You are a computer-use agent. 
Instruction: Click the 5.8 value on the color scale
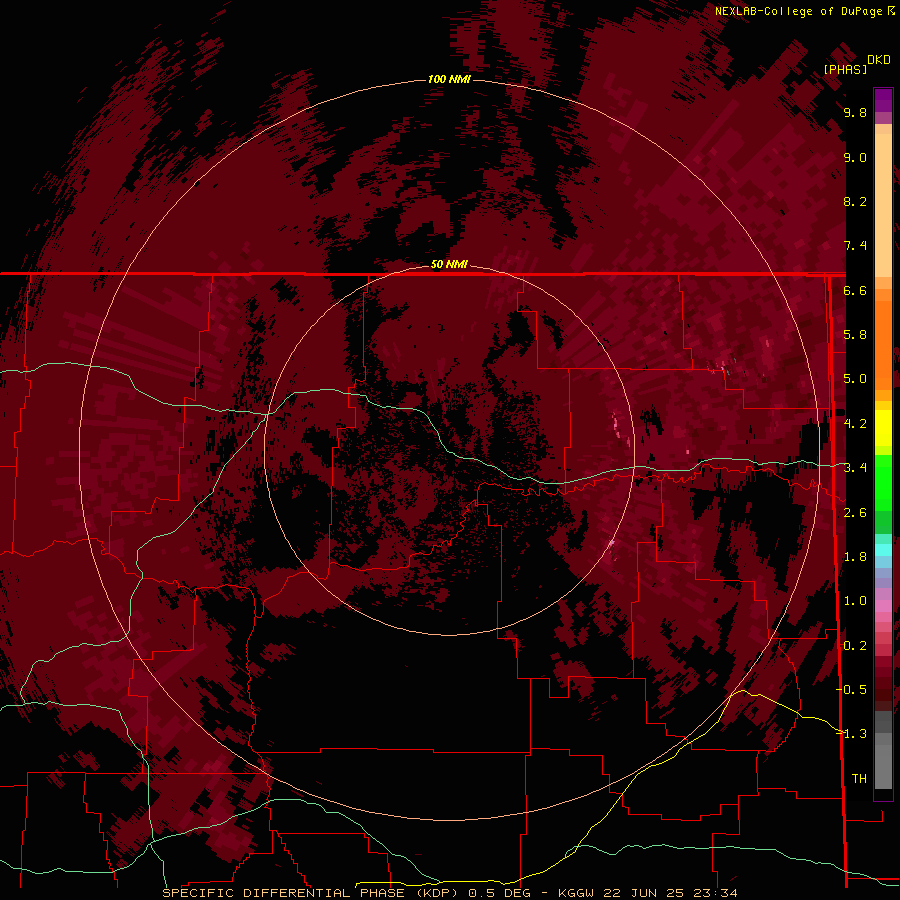pyautogui.click(x=855, y=335)
